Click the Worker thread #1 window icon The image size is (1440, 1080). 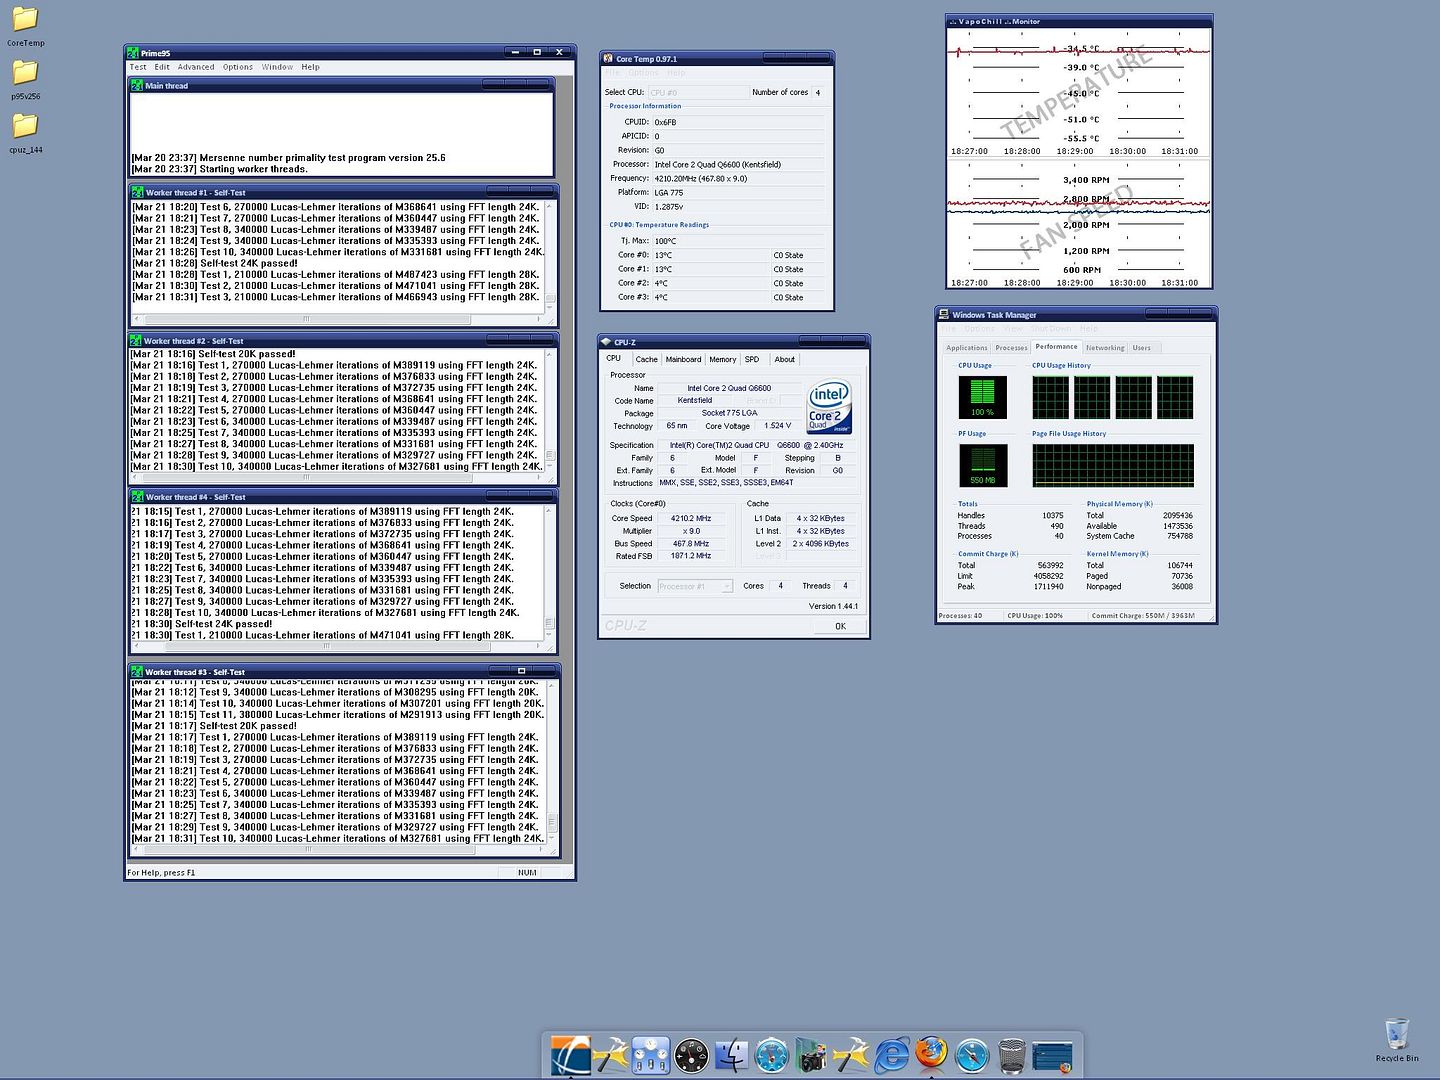(137, 192)
